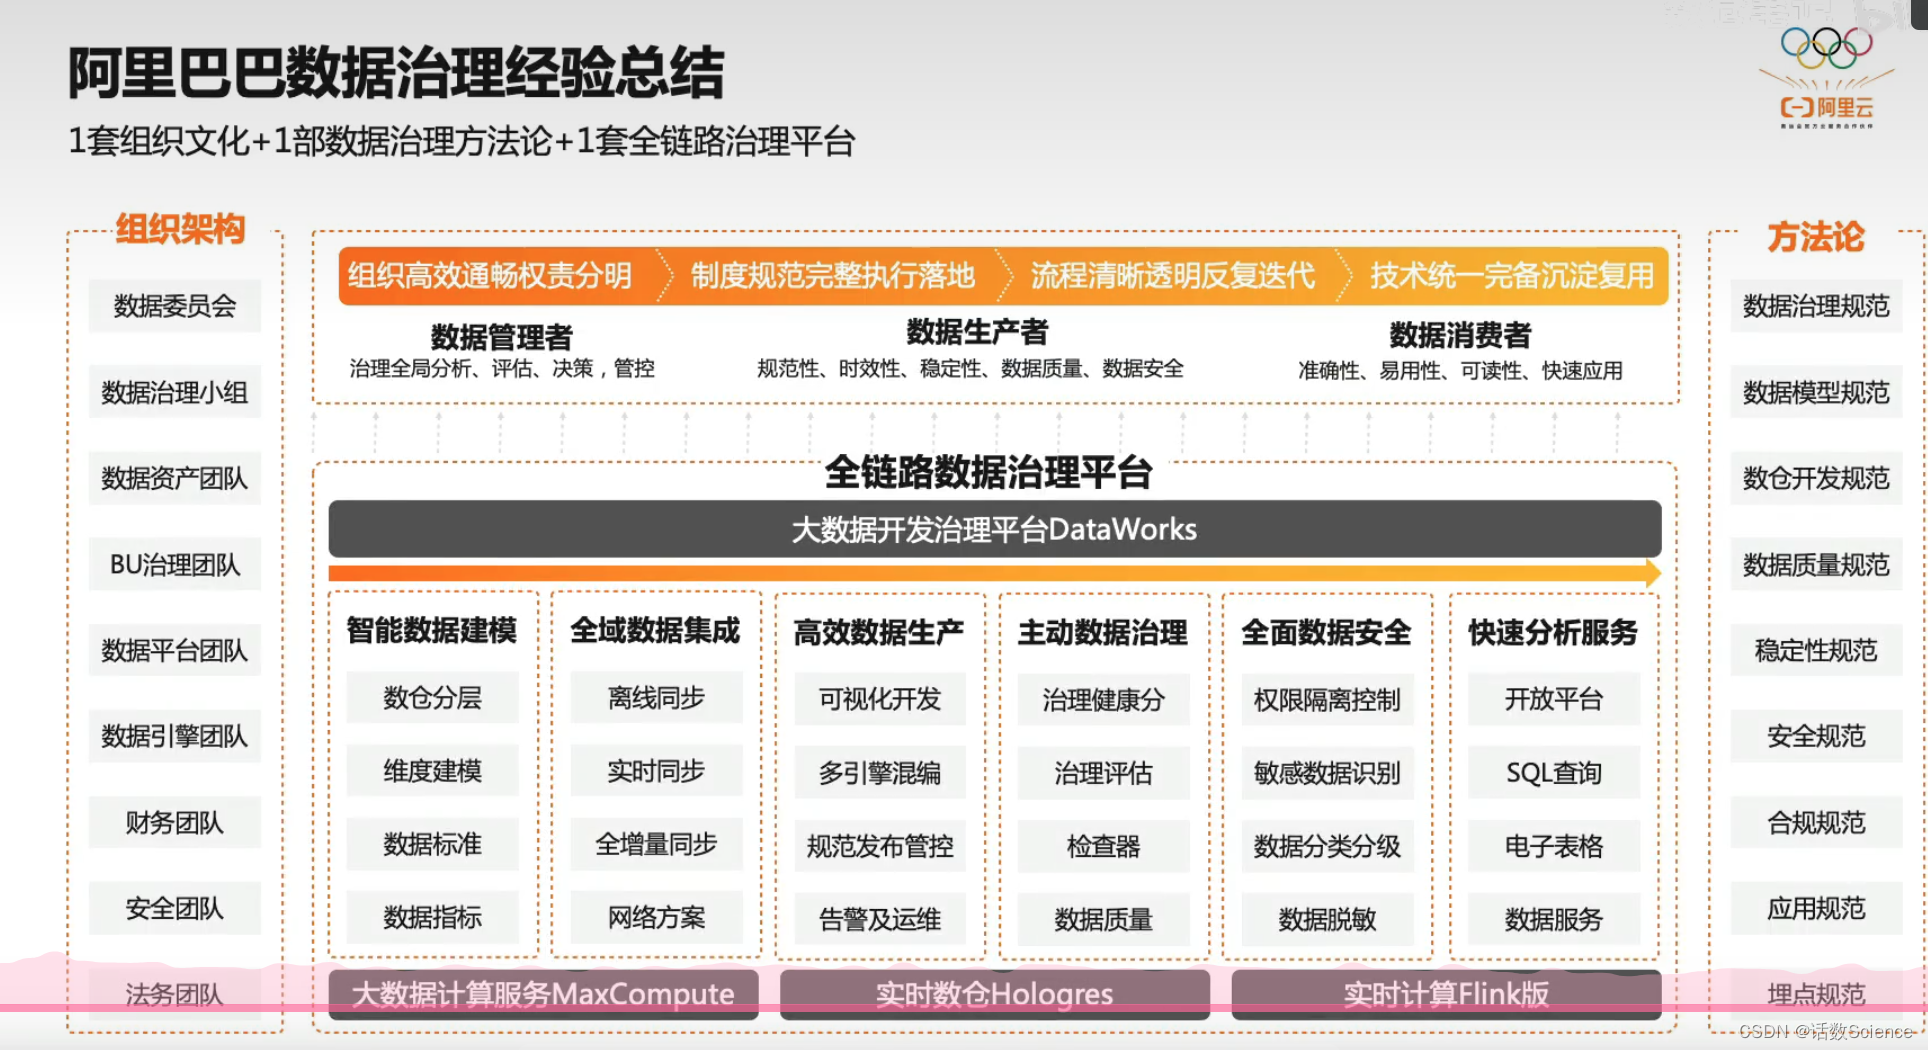
Task: Select 检查器 item
Action: click(x=1104, y=846)
